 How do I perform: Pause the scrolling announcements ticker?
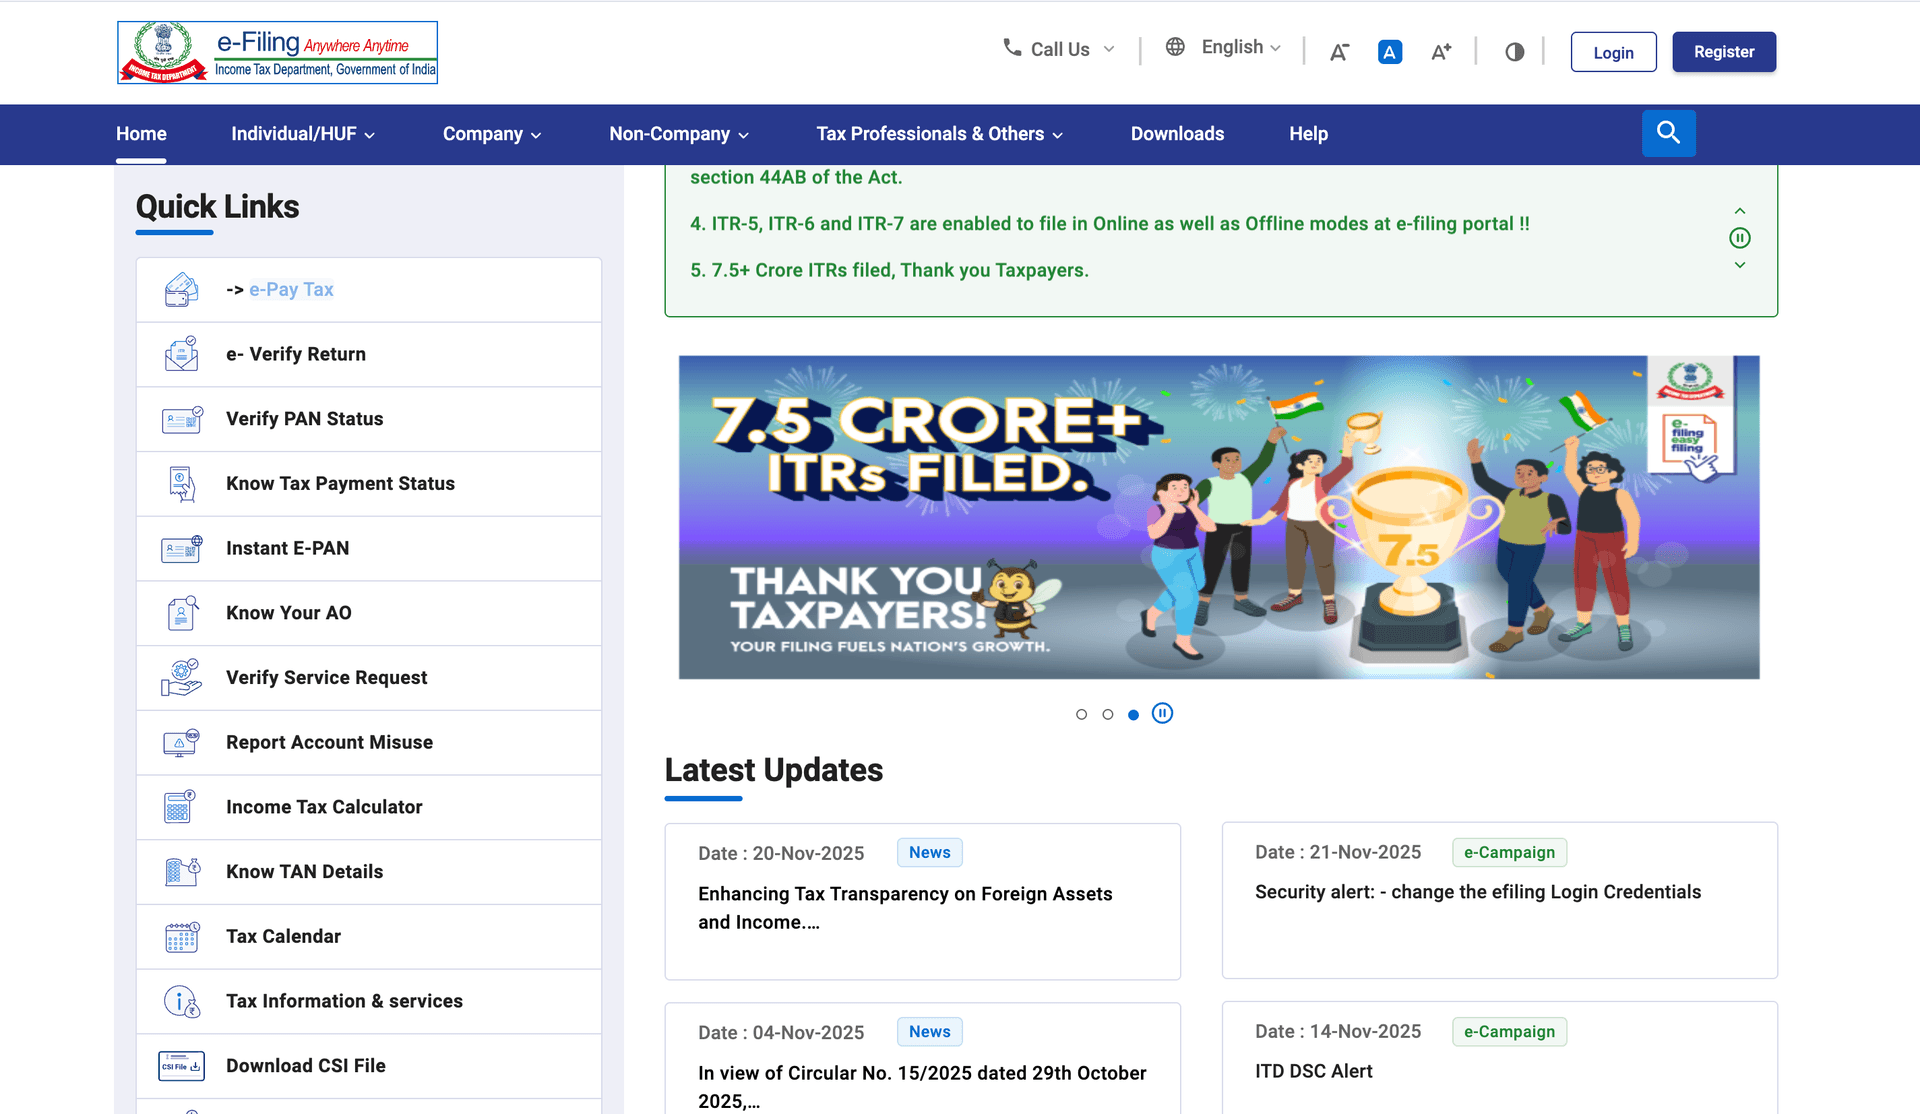[x=1739, y=238]
